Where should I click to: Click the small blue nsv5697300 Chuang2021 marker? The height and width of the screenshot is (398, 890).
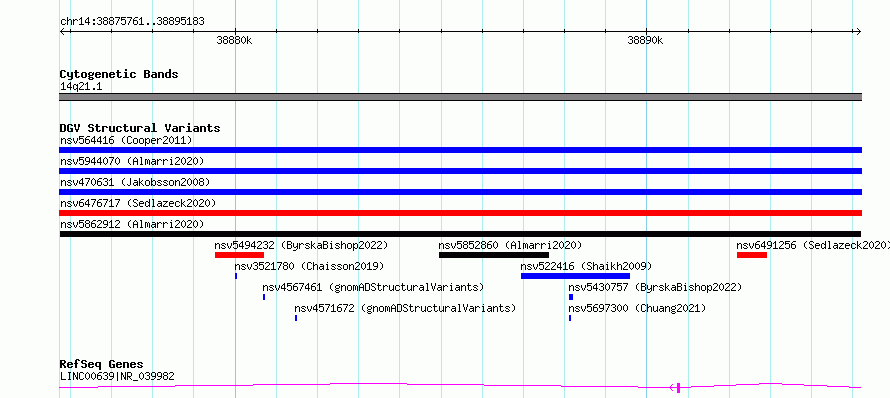570,318
